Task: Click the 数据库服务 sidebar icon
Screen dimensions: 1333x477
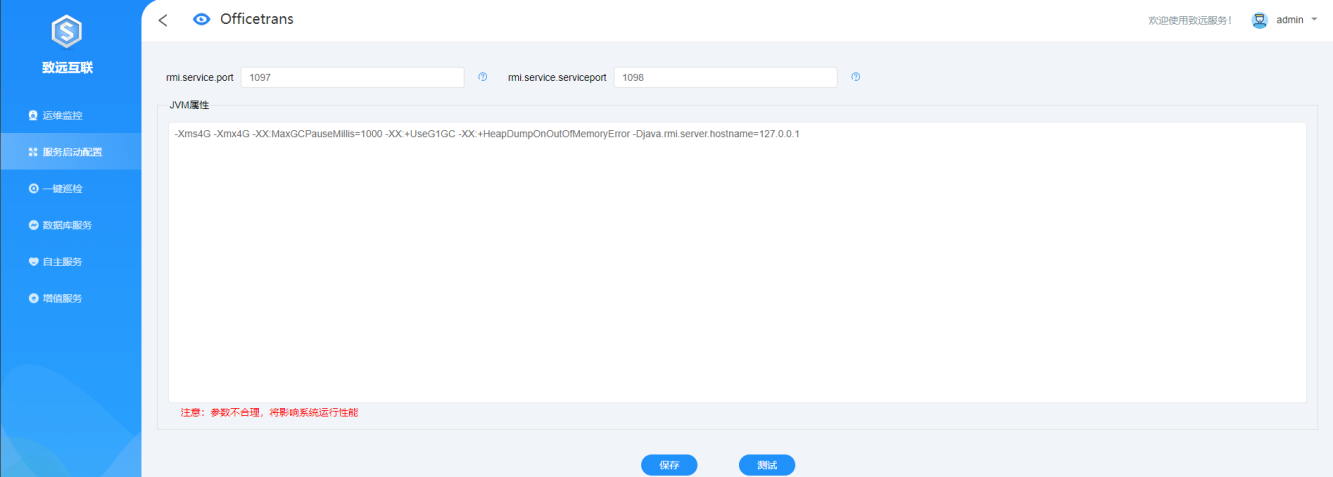Action: (33, 225)
